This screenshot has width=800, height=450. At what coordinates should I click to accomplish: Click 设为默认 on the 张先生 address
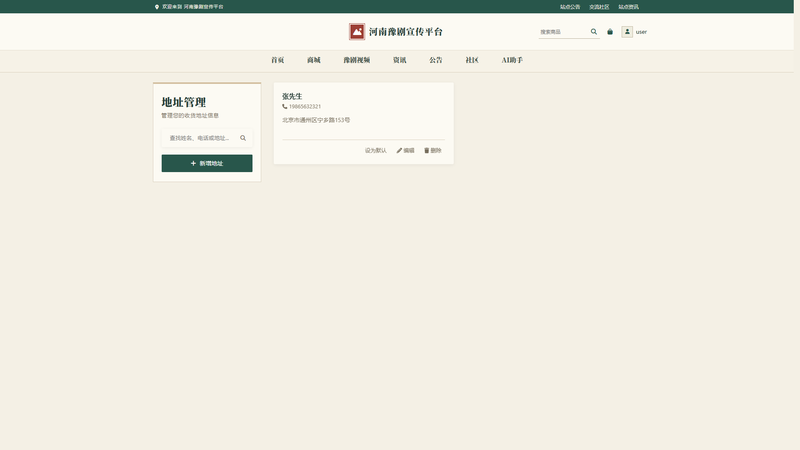coord(376,151)
